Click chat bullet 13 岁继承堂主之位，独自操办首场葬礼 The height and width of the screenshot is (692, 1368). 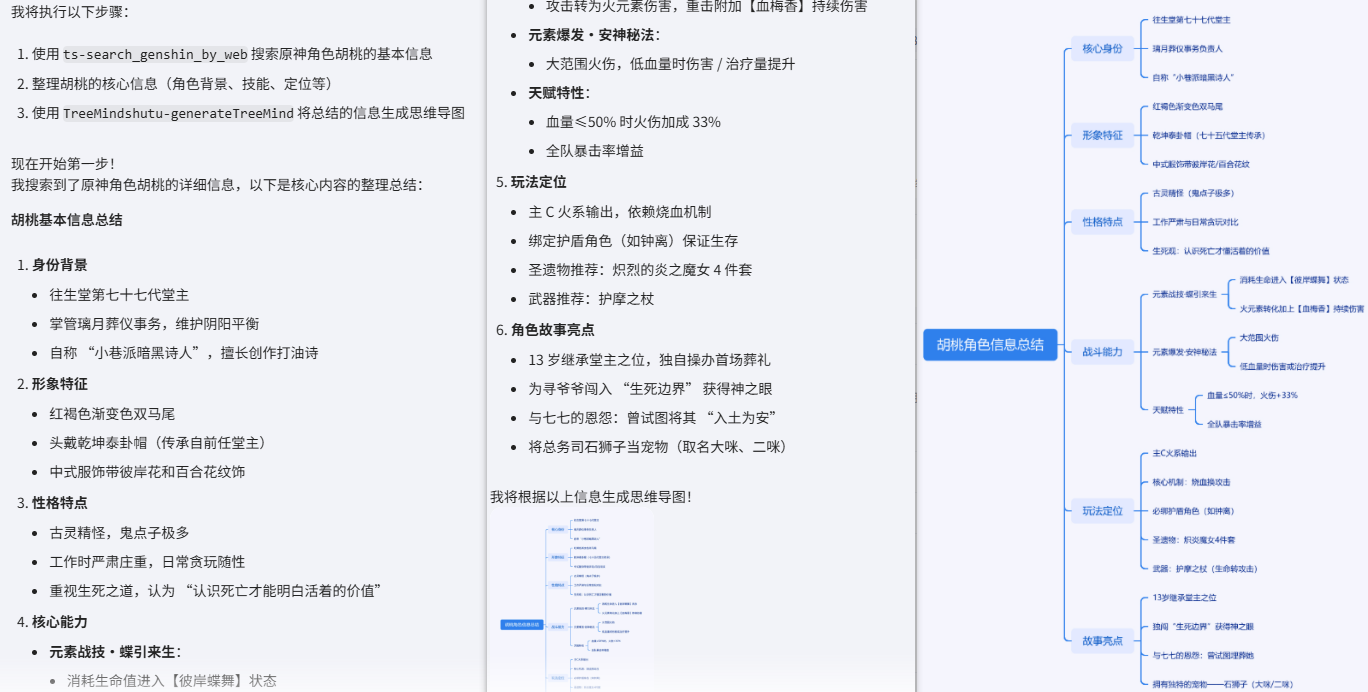(x=649, y=360)
